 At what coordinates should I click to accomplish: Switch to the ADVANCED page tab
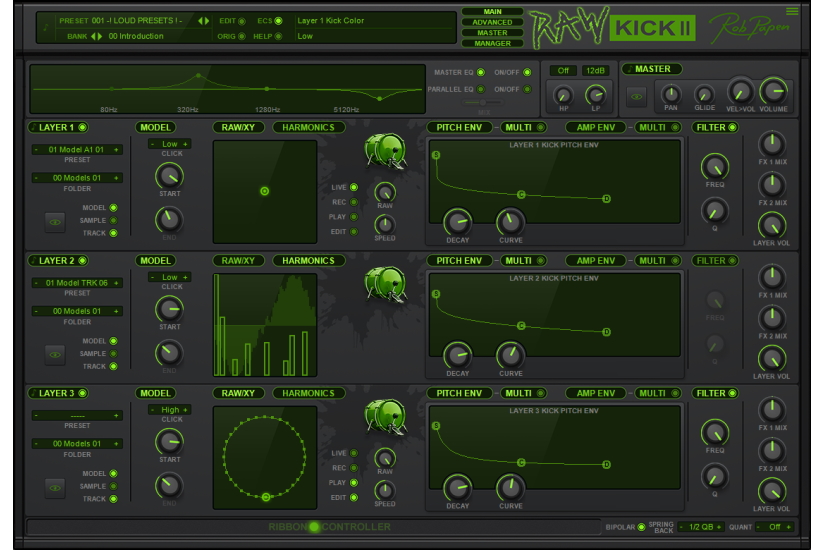pos(492,22)
